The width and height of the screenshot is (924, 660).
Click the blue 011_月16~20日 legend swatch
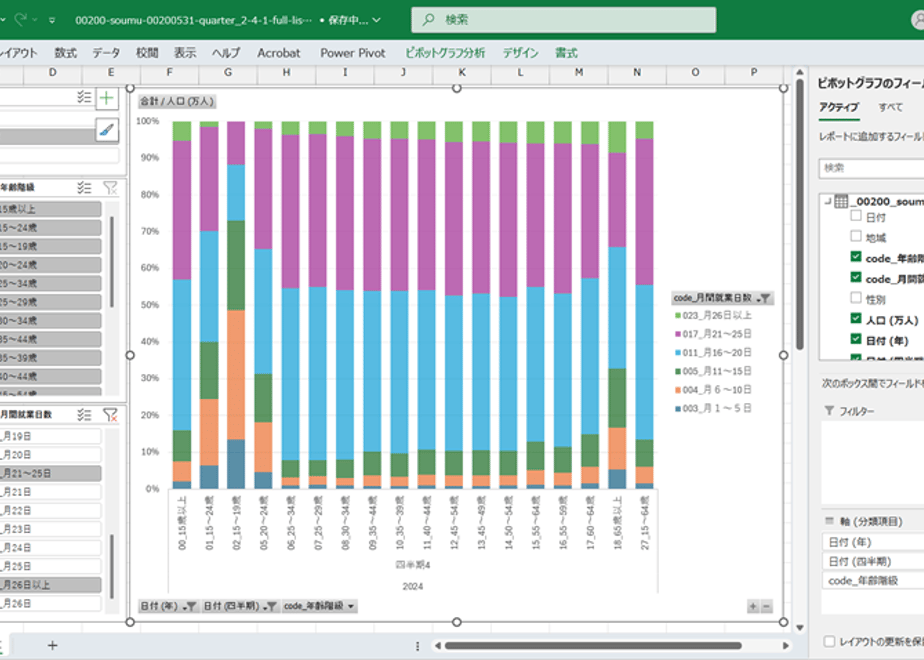[678, 353]
